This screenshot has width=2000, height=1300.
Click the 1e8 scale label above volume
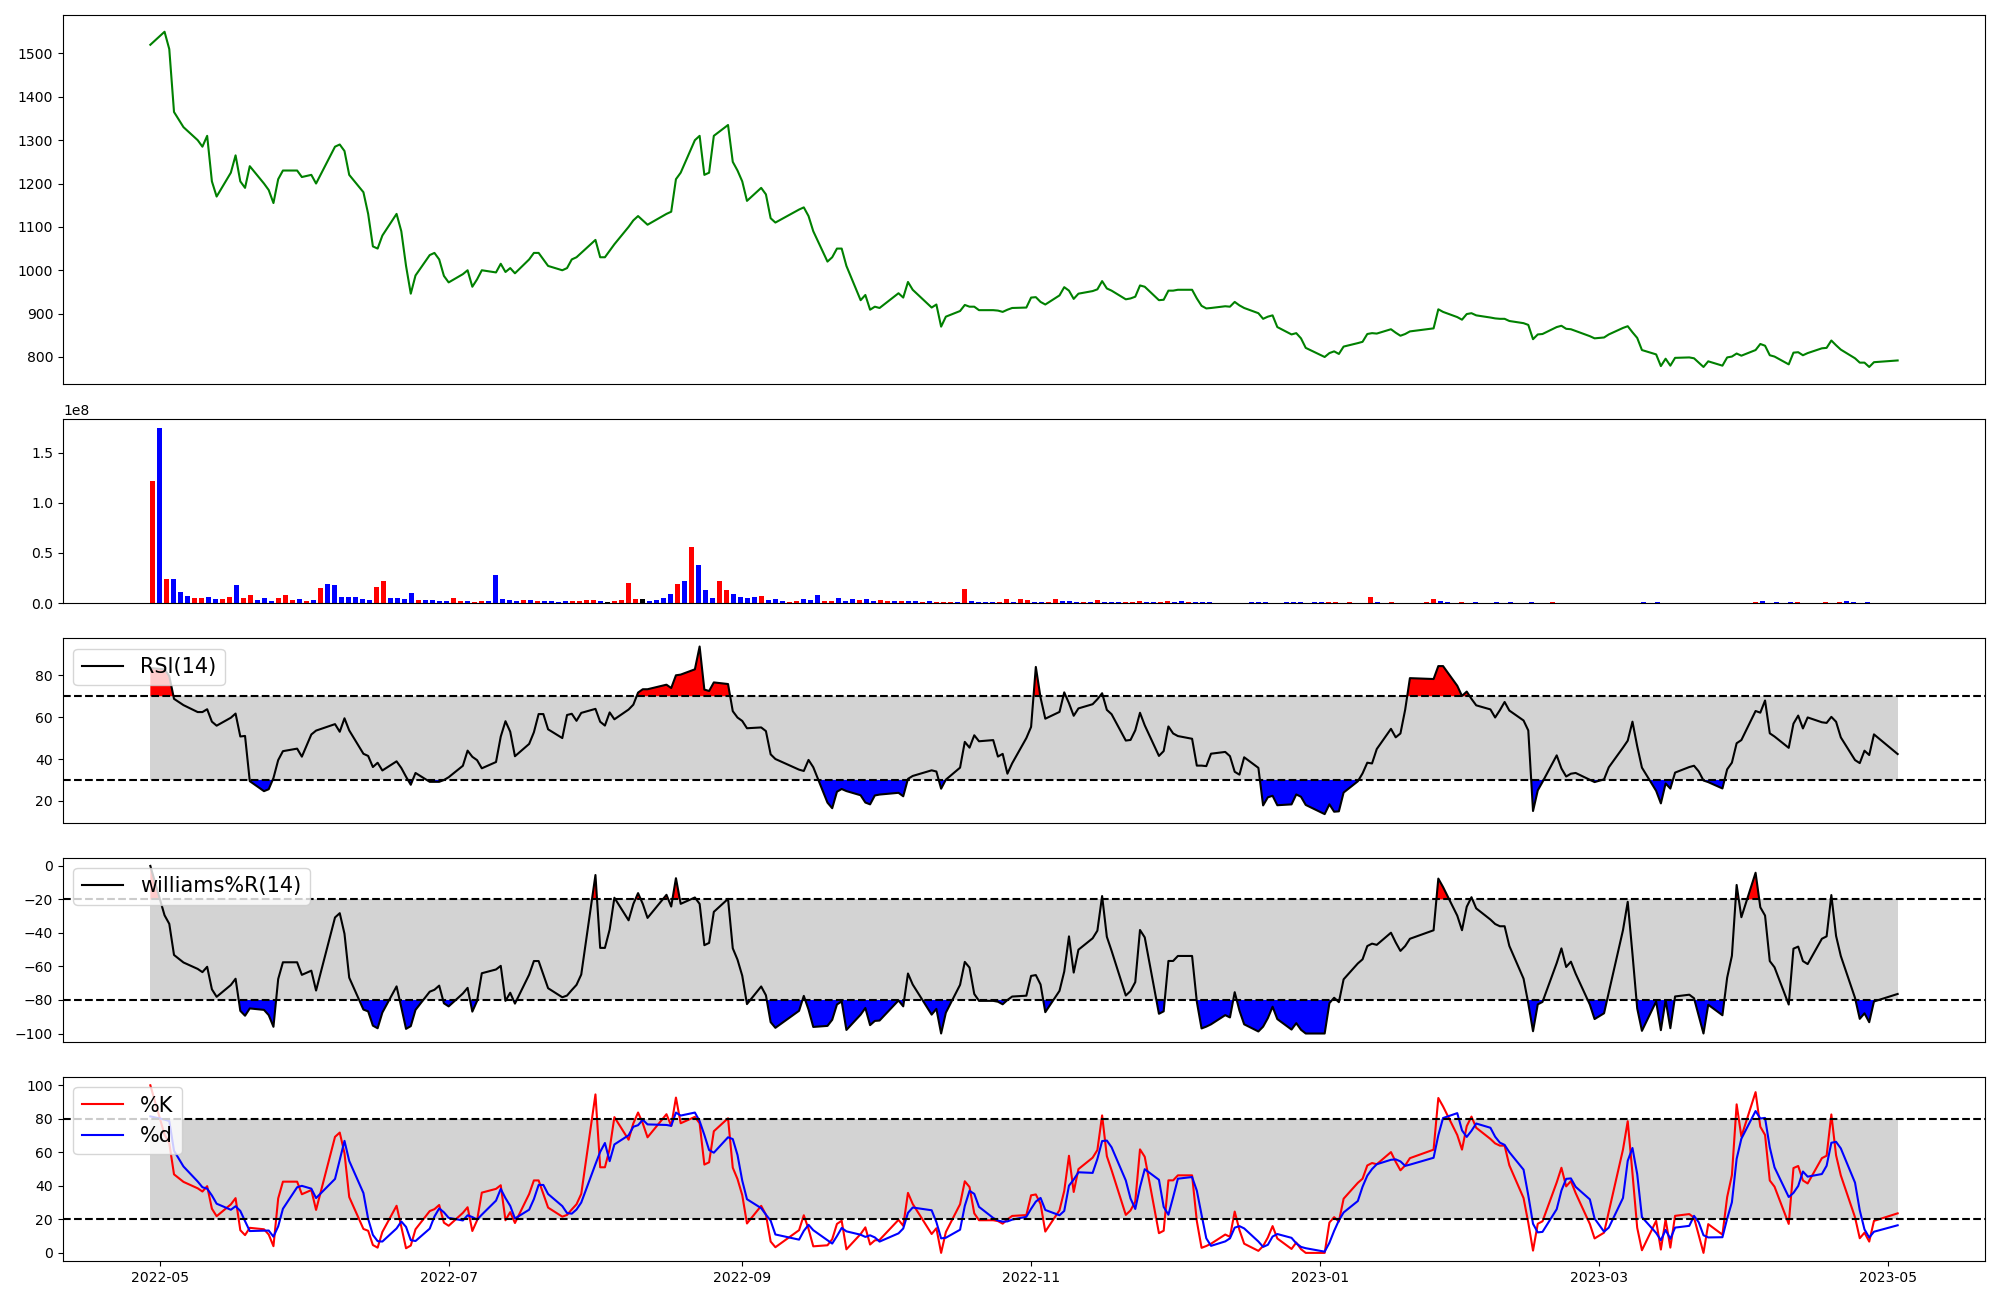[x=76, y=410]
